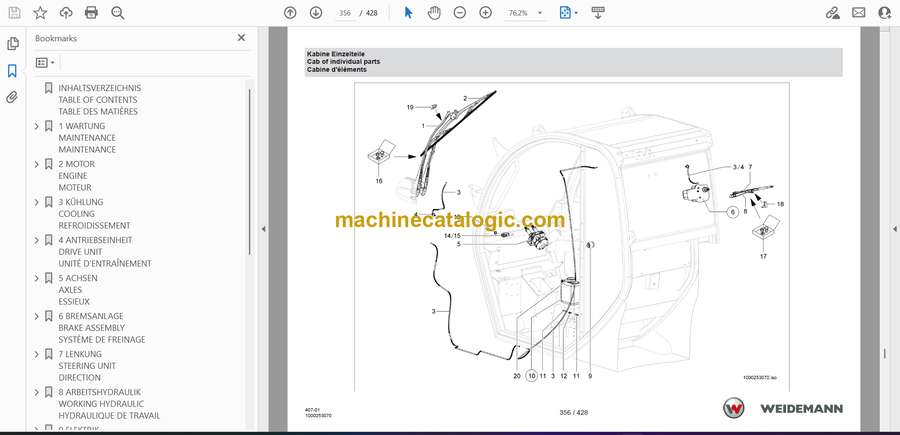
Task: Select the cursor selection tool
Action: coord(409,13)
